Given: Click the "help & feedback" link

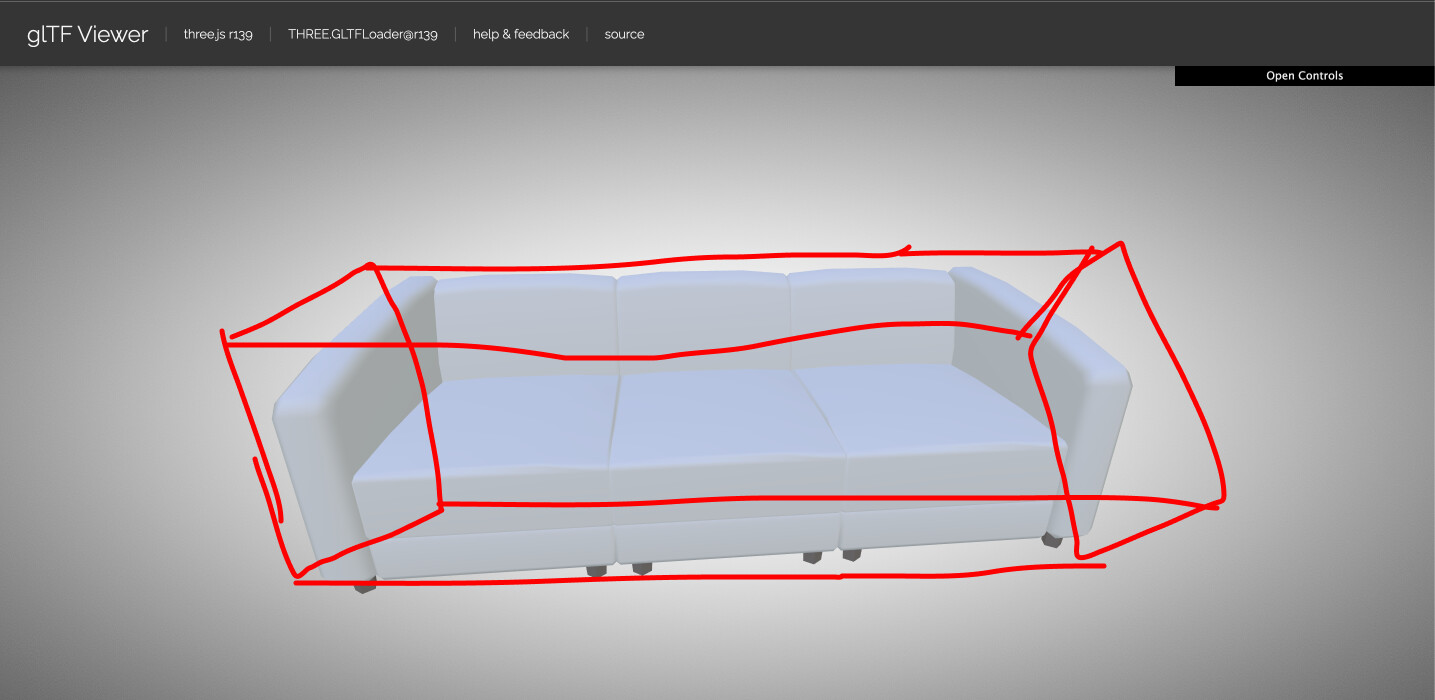Looking at the screenshot, I should pyautogui.click(x=520, y=34).
